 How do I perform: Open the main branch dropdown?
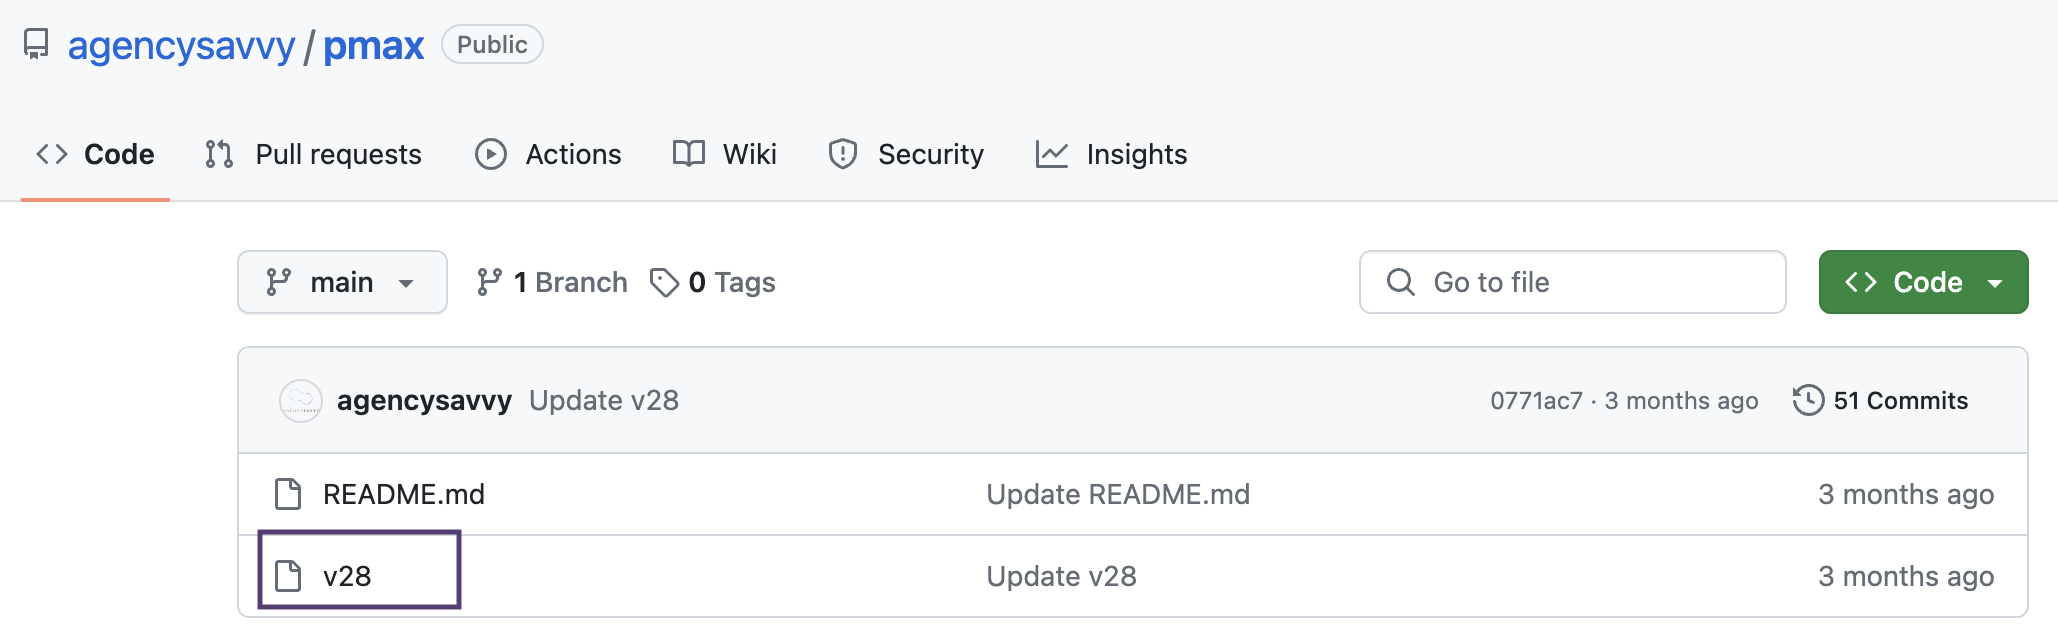[342, 282]
